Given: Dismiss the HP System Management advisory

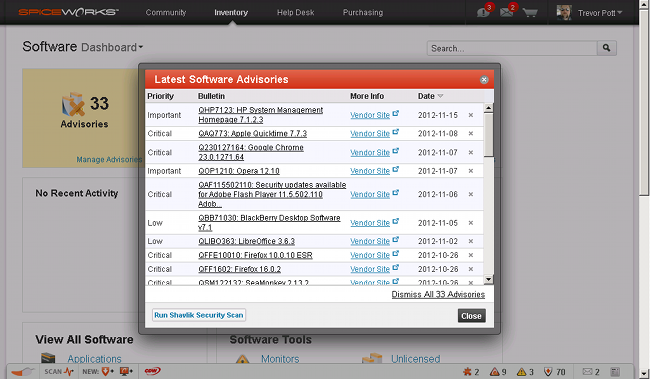Looking at the screenshot, I should click(x=471, y=115).
